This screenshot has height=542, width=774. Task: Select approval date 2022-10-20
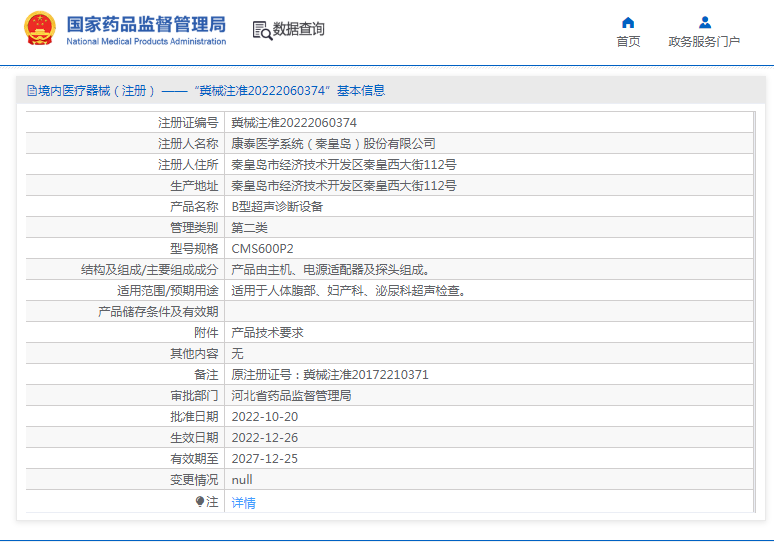click(265, 417)
